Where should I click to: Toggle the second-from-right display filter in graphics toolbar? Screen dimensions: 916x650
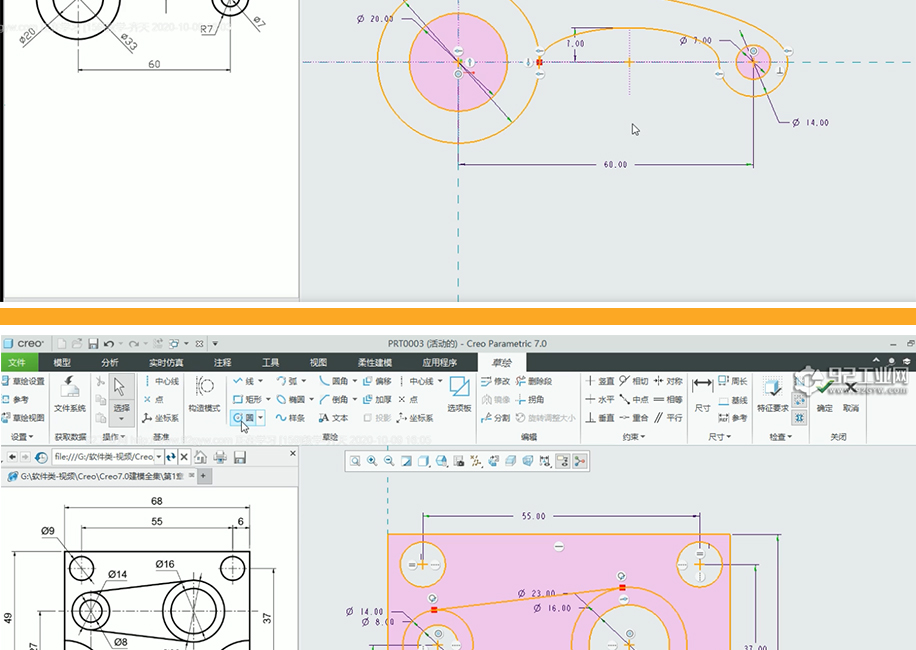tap(563, 461)
